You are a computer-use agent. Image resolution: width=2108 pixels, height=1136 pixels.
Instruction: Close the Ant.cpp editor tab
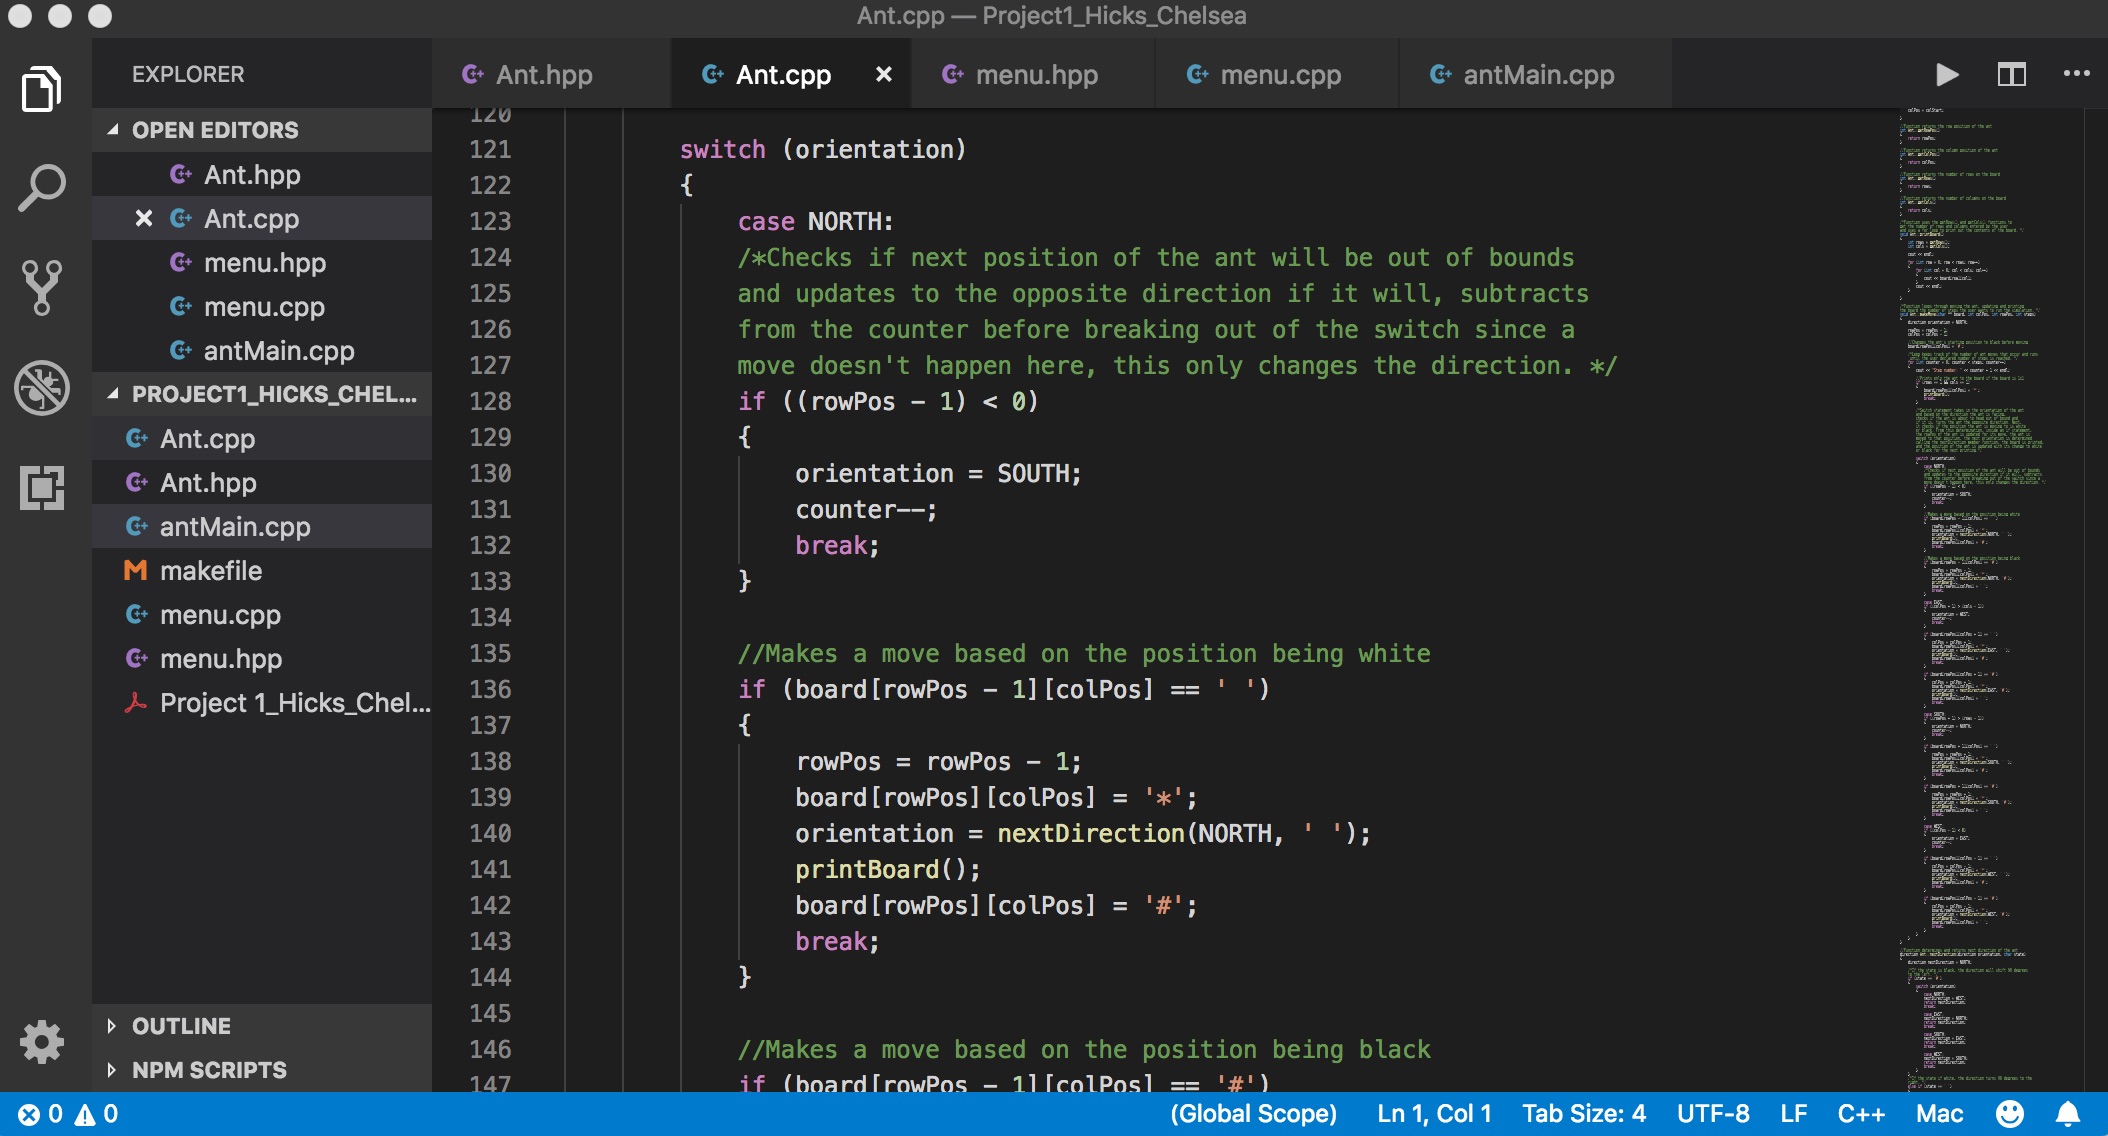(x=884, y=75)
